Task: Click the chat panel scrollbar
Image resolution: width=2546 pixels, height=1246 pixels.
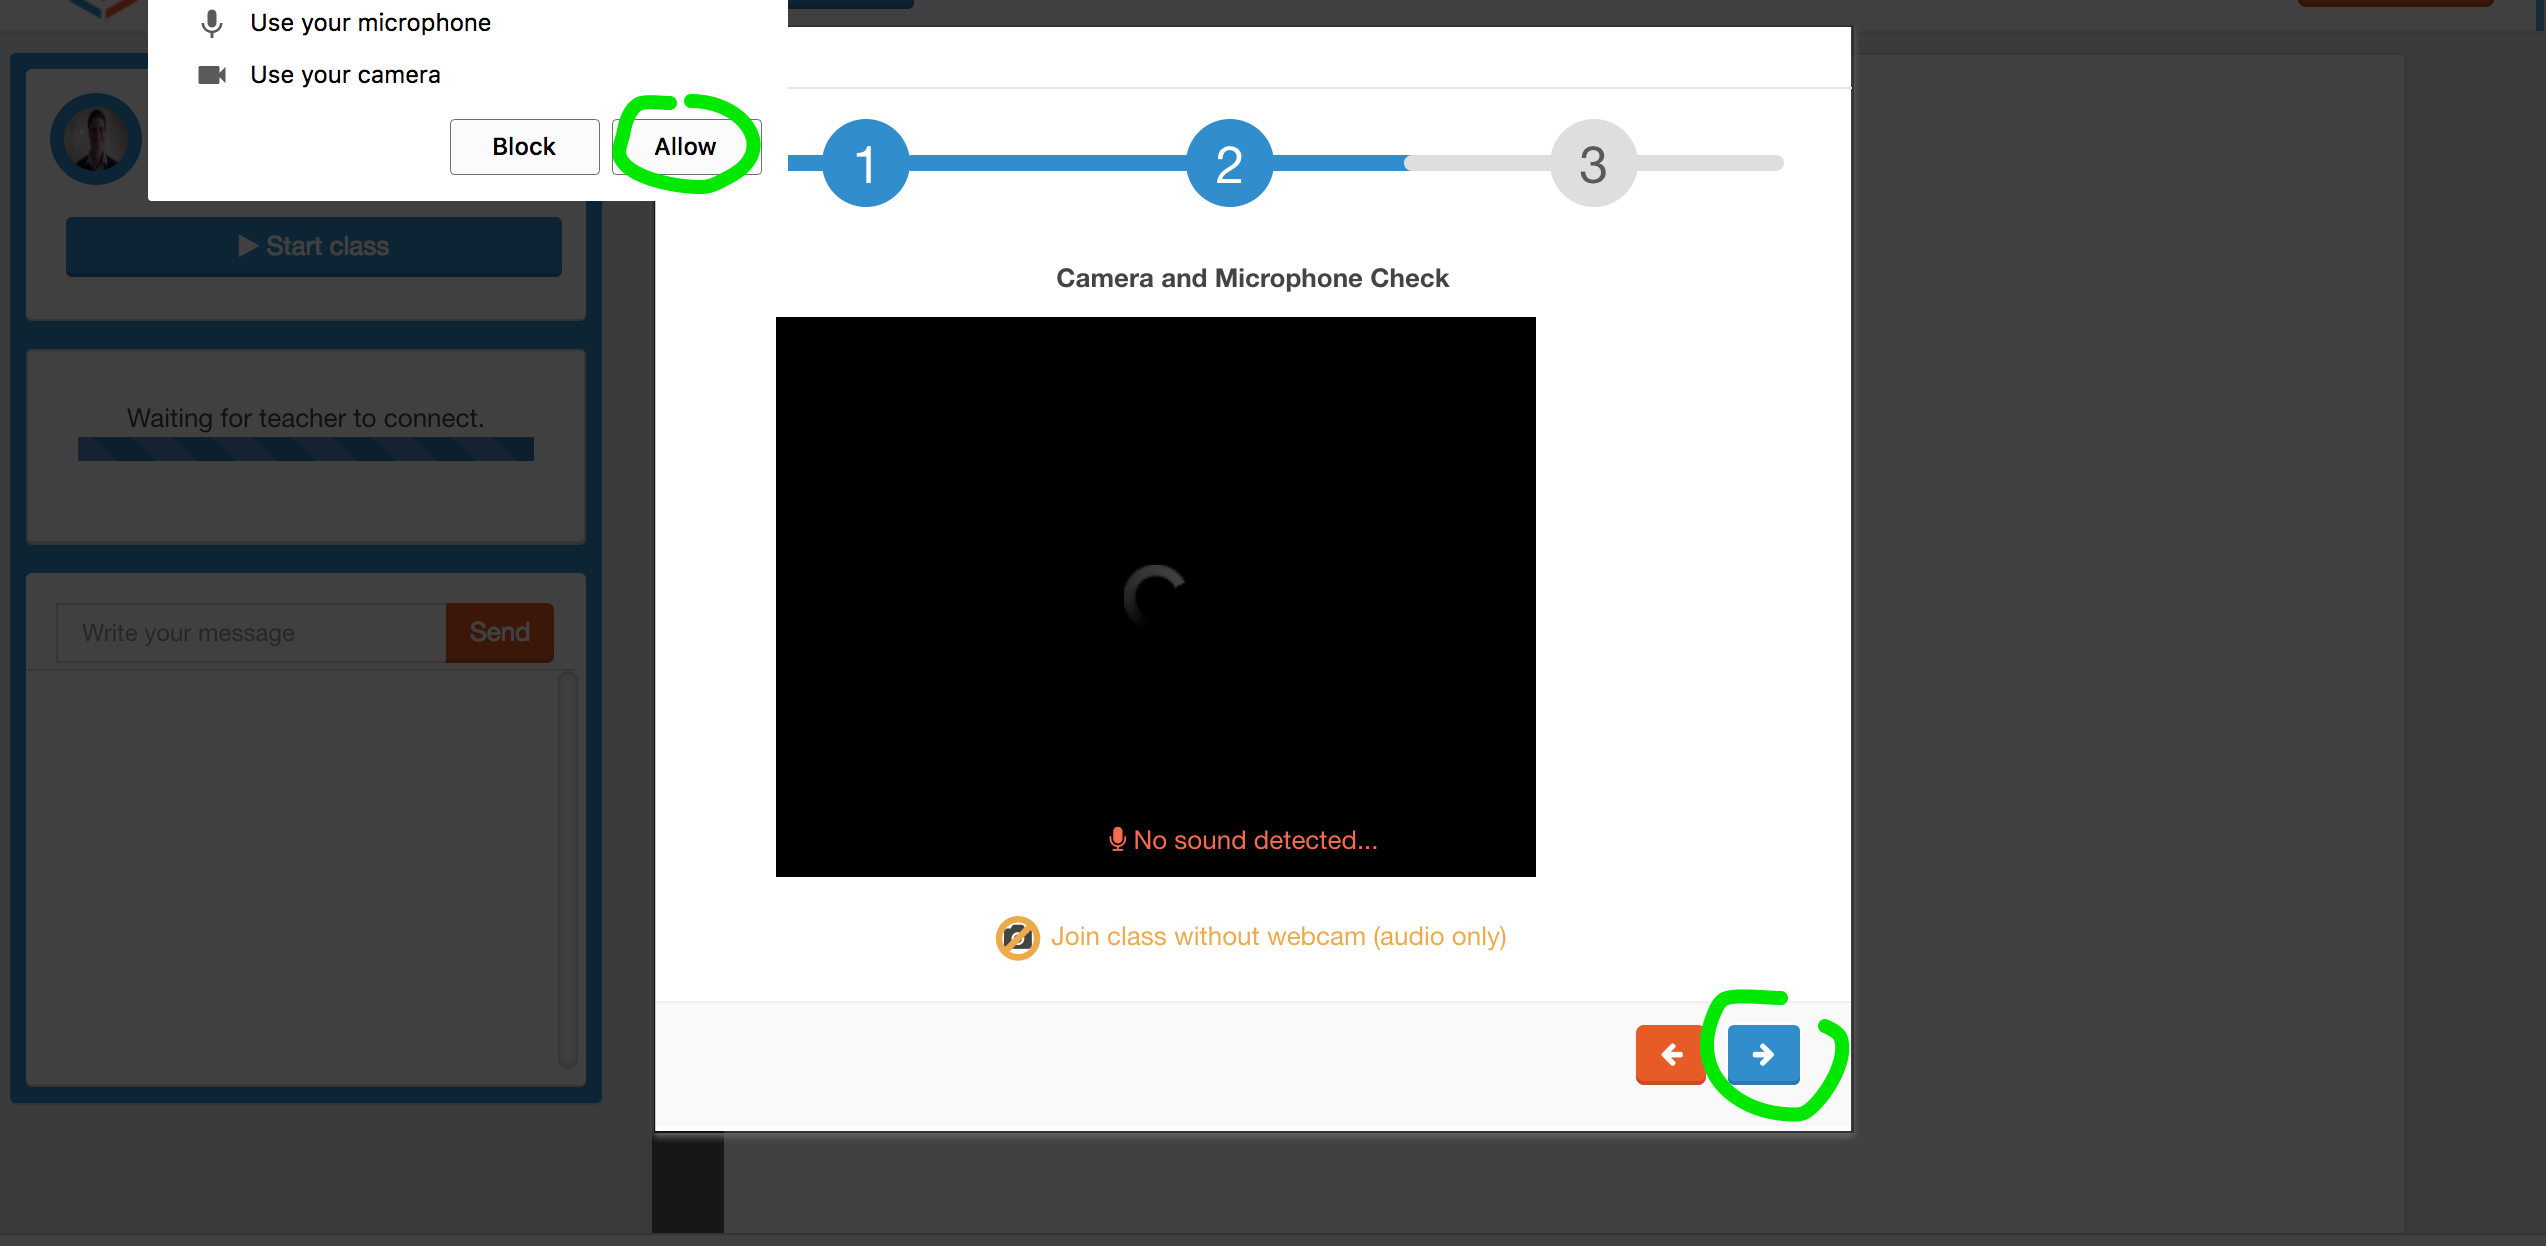Action: pos(568,870)
